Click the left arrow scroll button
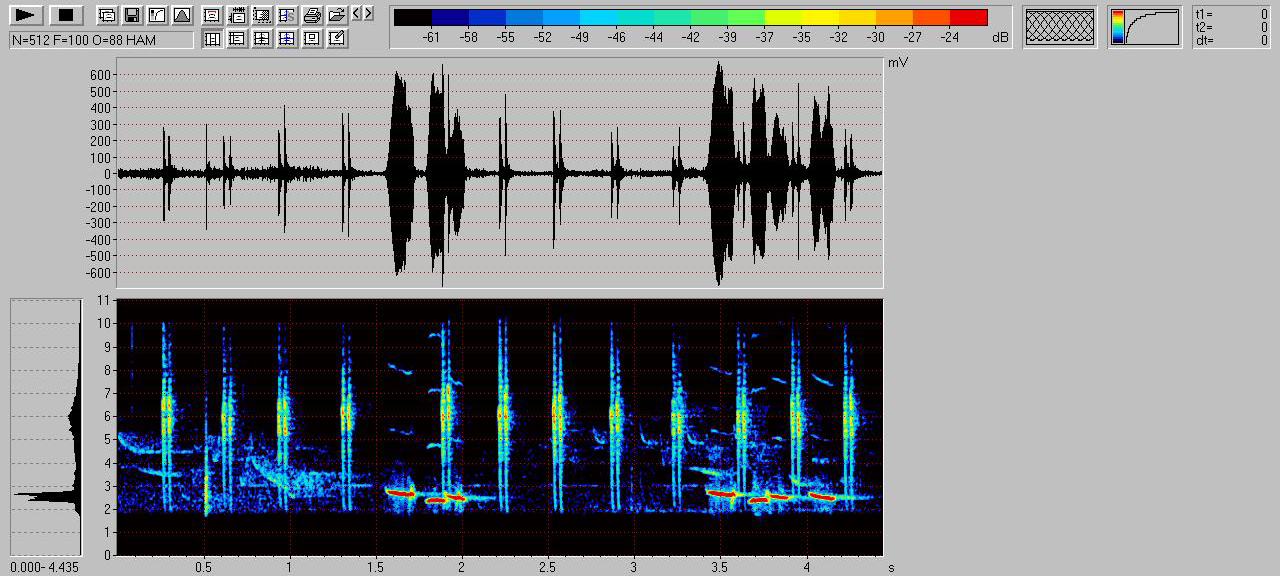This screenshot has height=576, width=1280. [x=357, y=14]
